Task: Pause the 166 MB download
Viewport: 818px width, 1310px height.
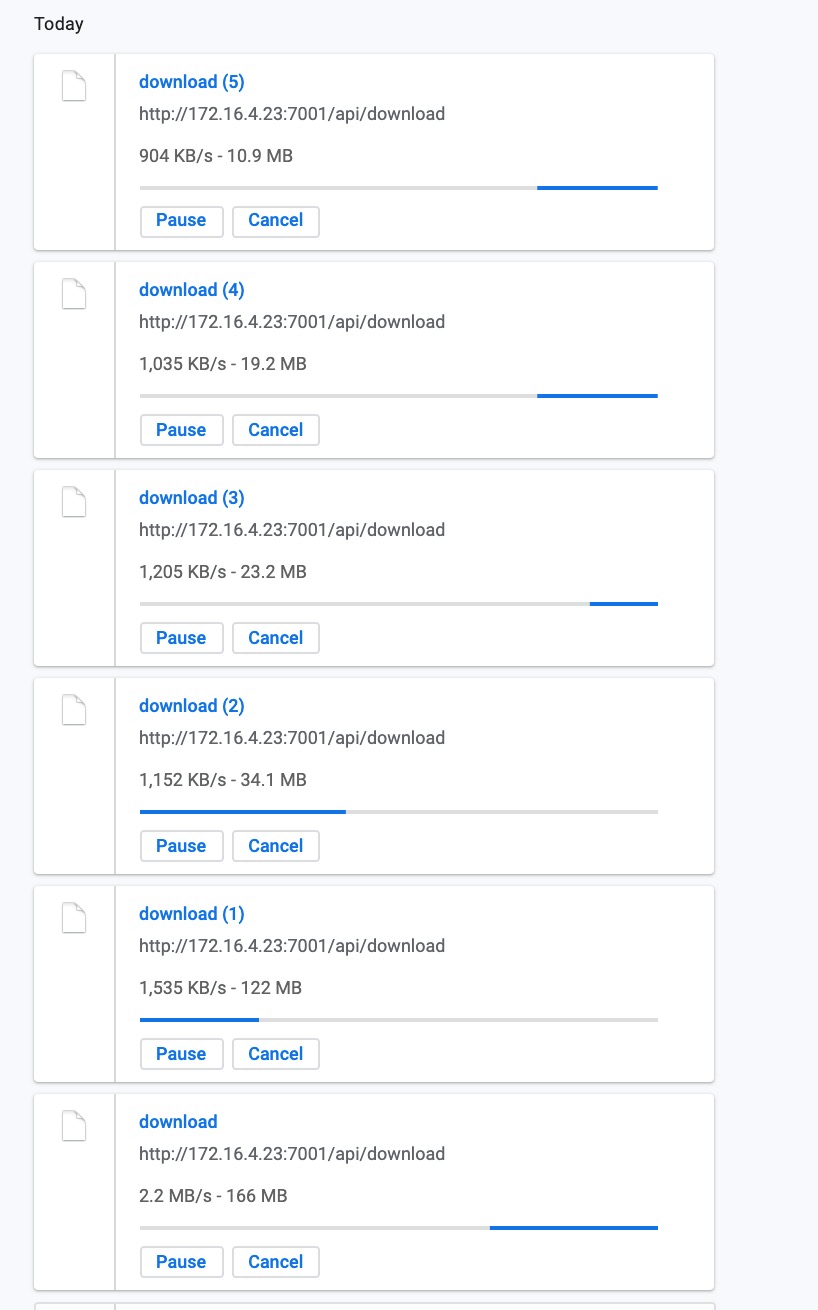Action: click(x=181, y=1262)
